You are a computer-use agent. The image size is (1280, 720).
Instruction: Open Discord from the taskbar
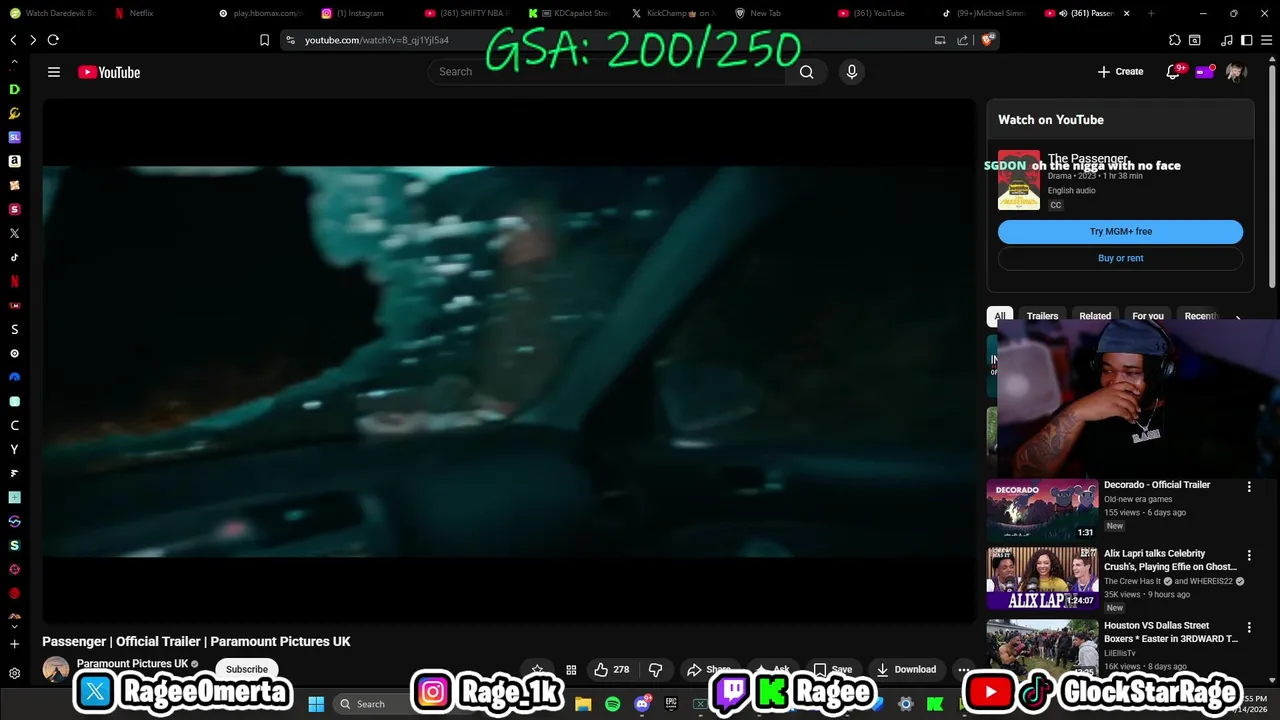point(642,704)
